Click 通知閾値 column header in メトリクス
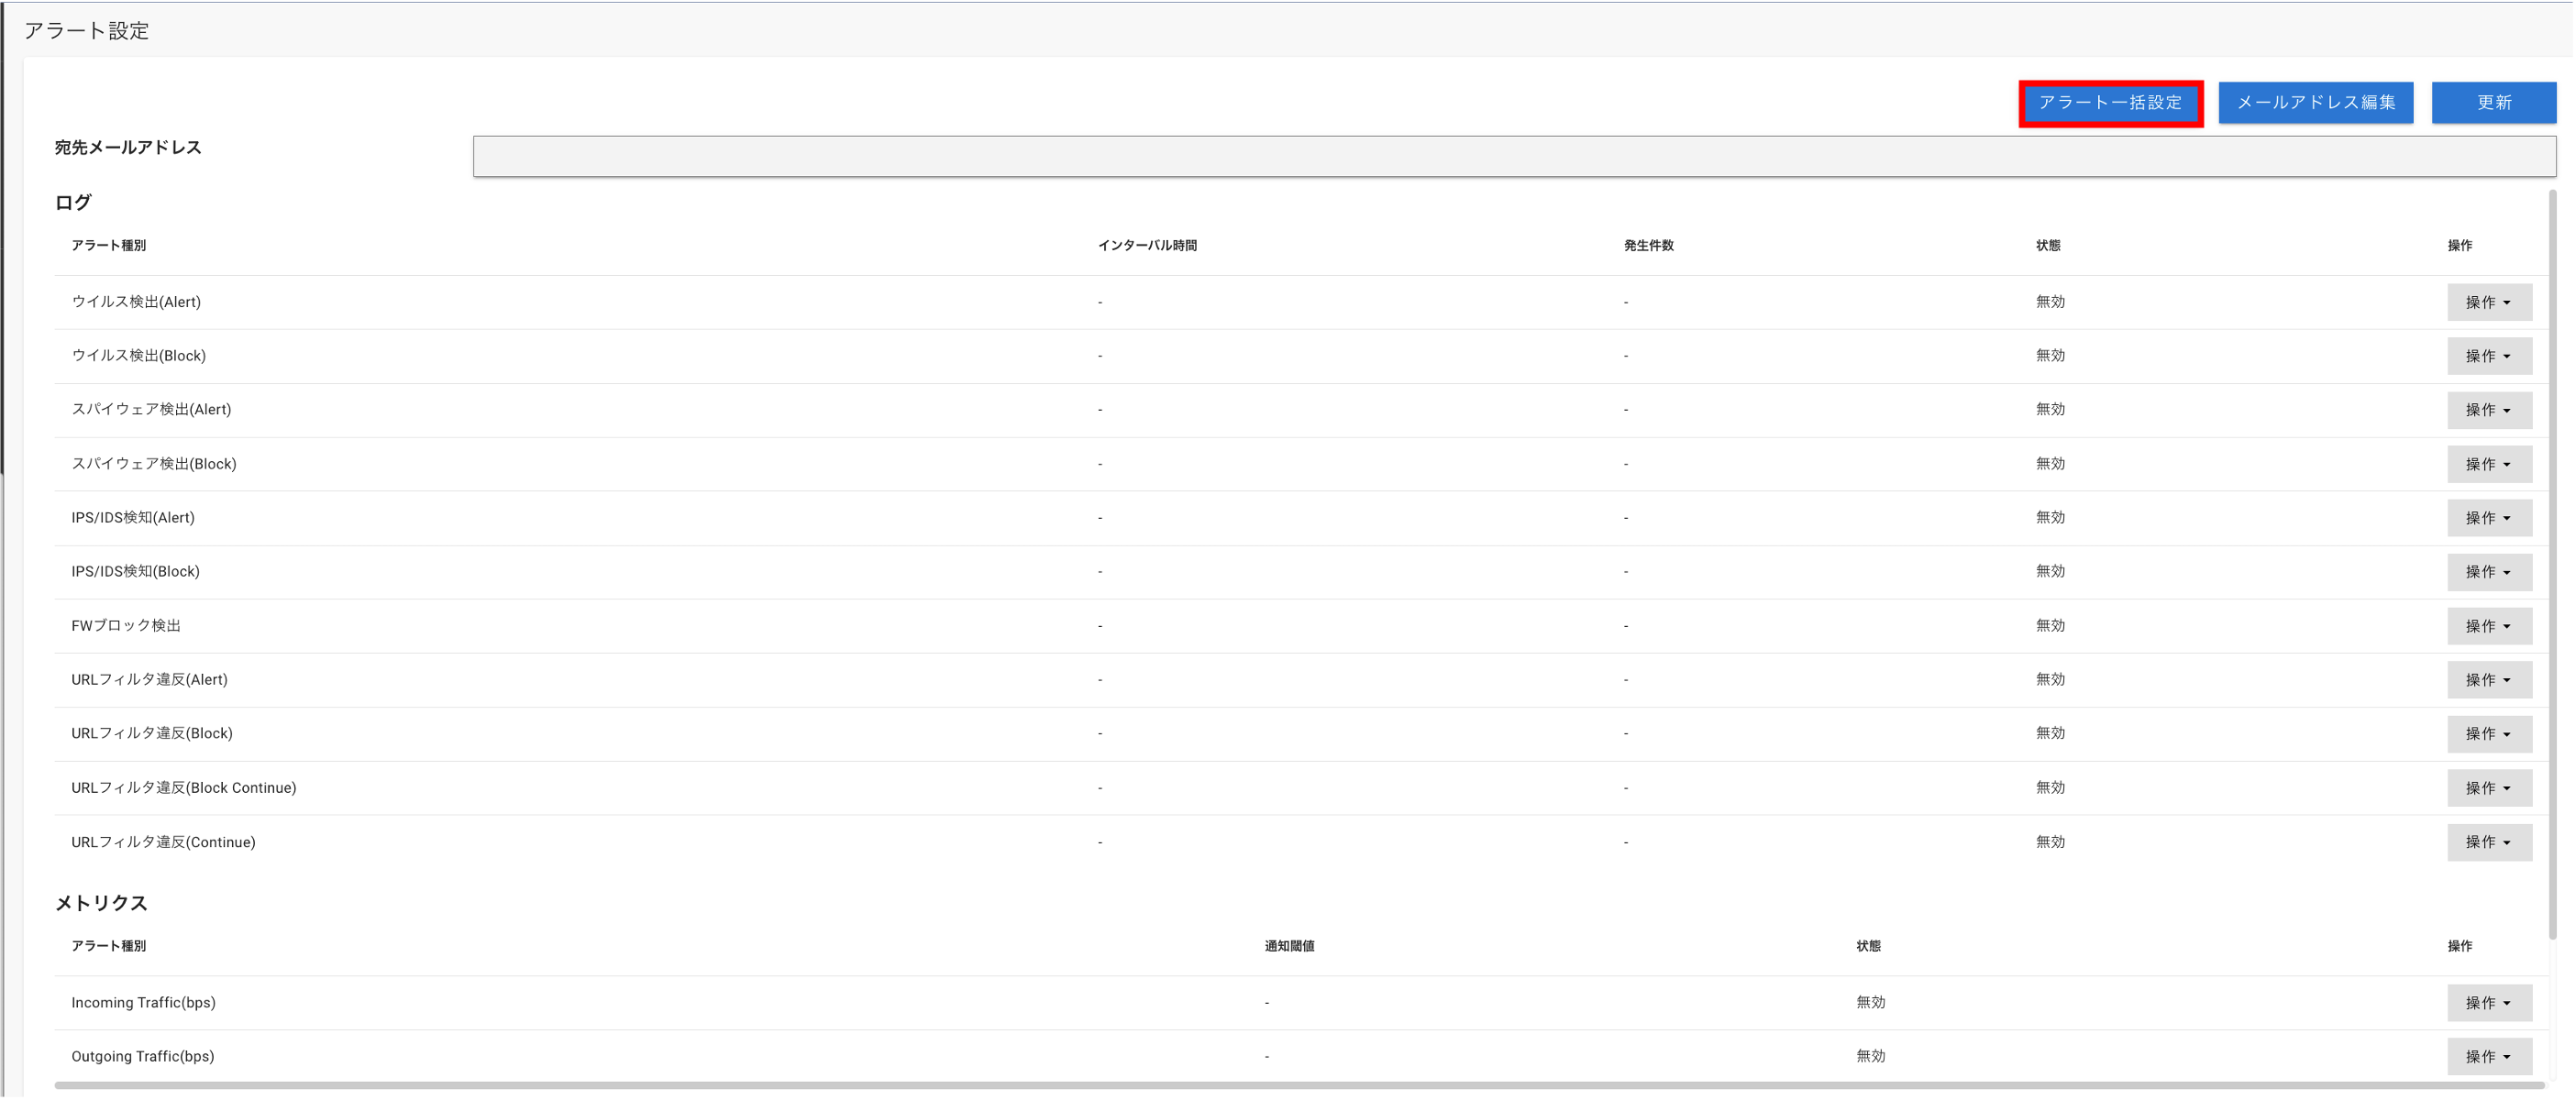Screen dimensions: 2576x1100 click(x=1289, y=947)
